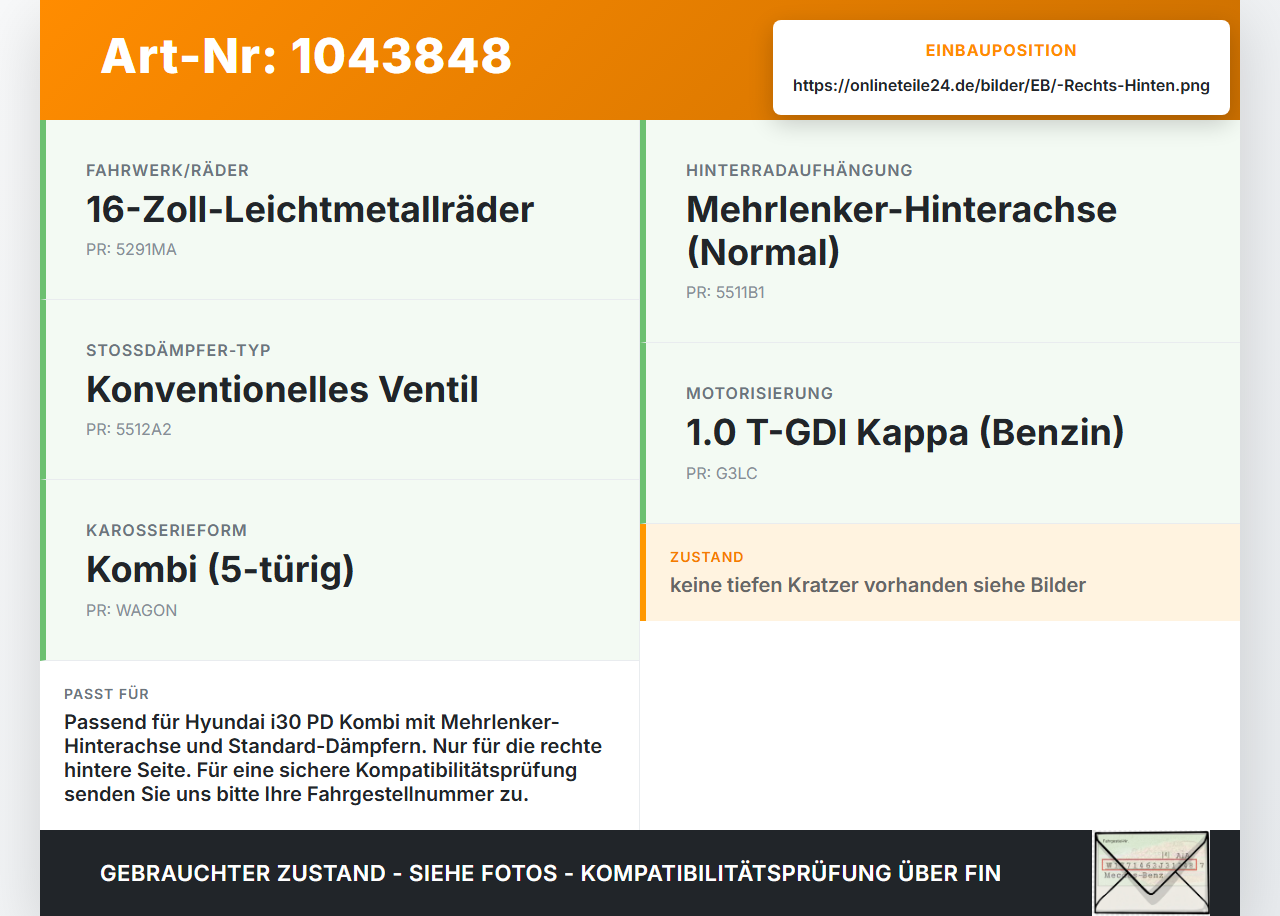Click PR: 5291MA code

click(131, 249)
